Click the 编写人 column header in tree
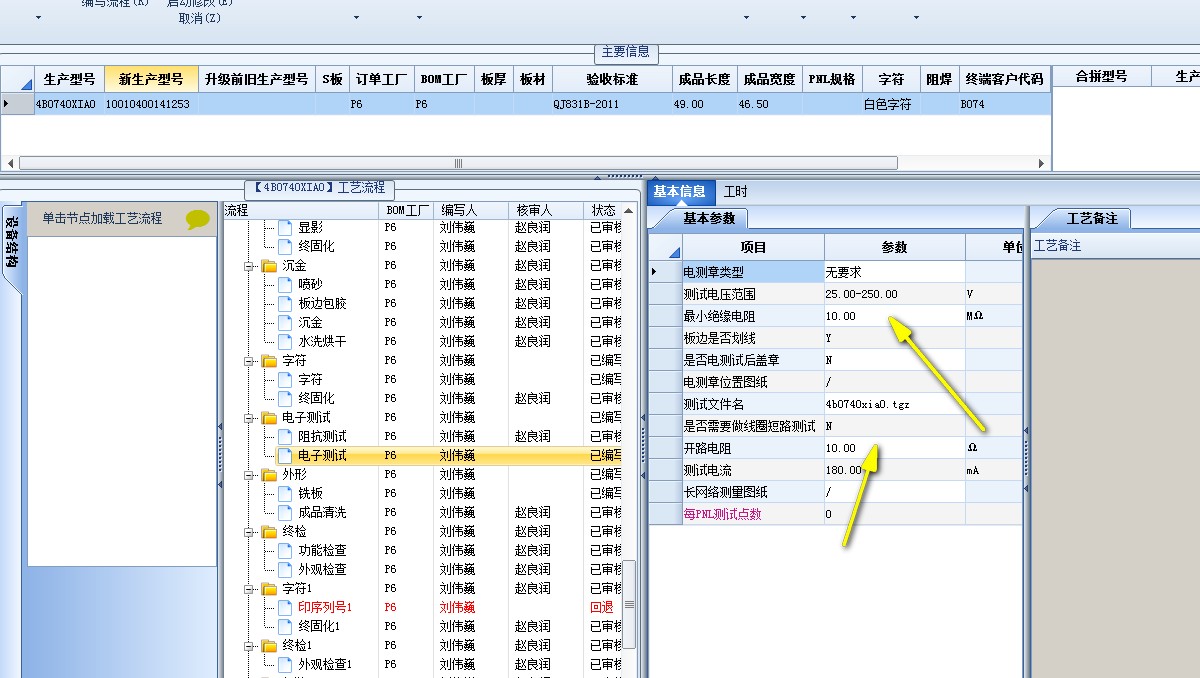The image size is (1200, 678). (471, 210)
